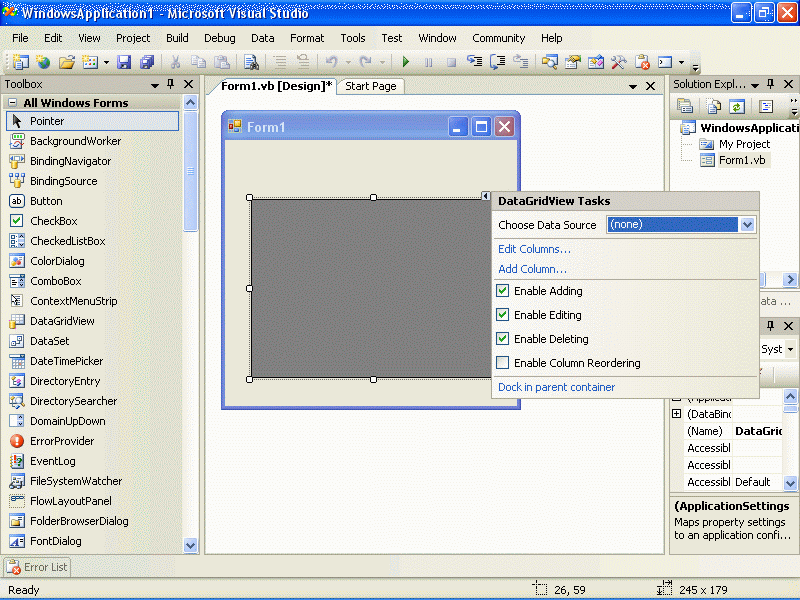Viewport: 800px width, 600px height.
Task: Switch to the Start Page tab
Action: click(x=371, y=86)
